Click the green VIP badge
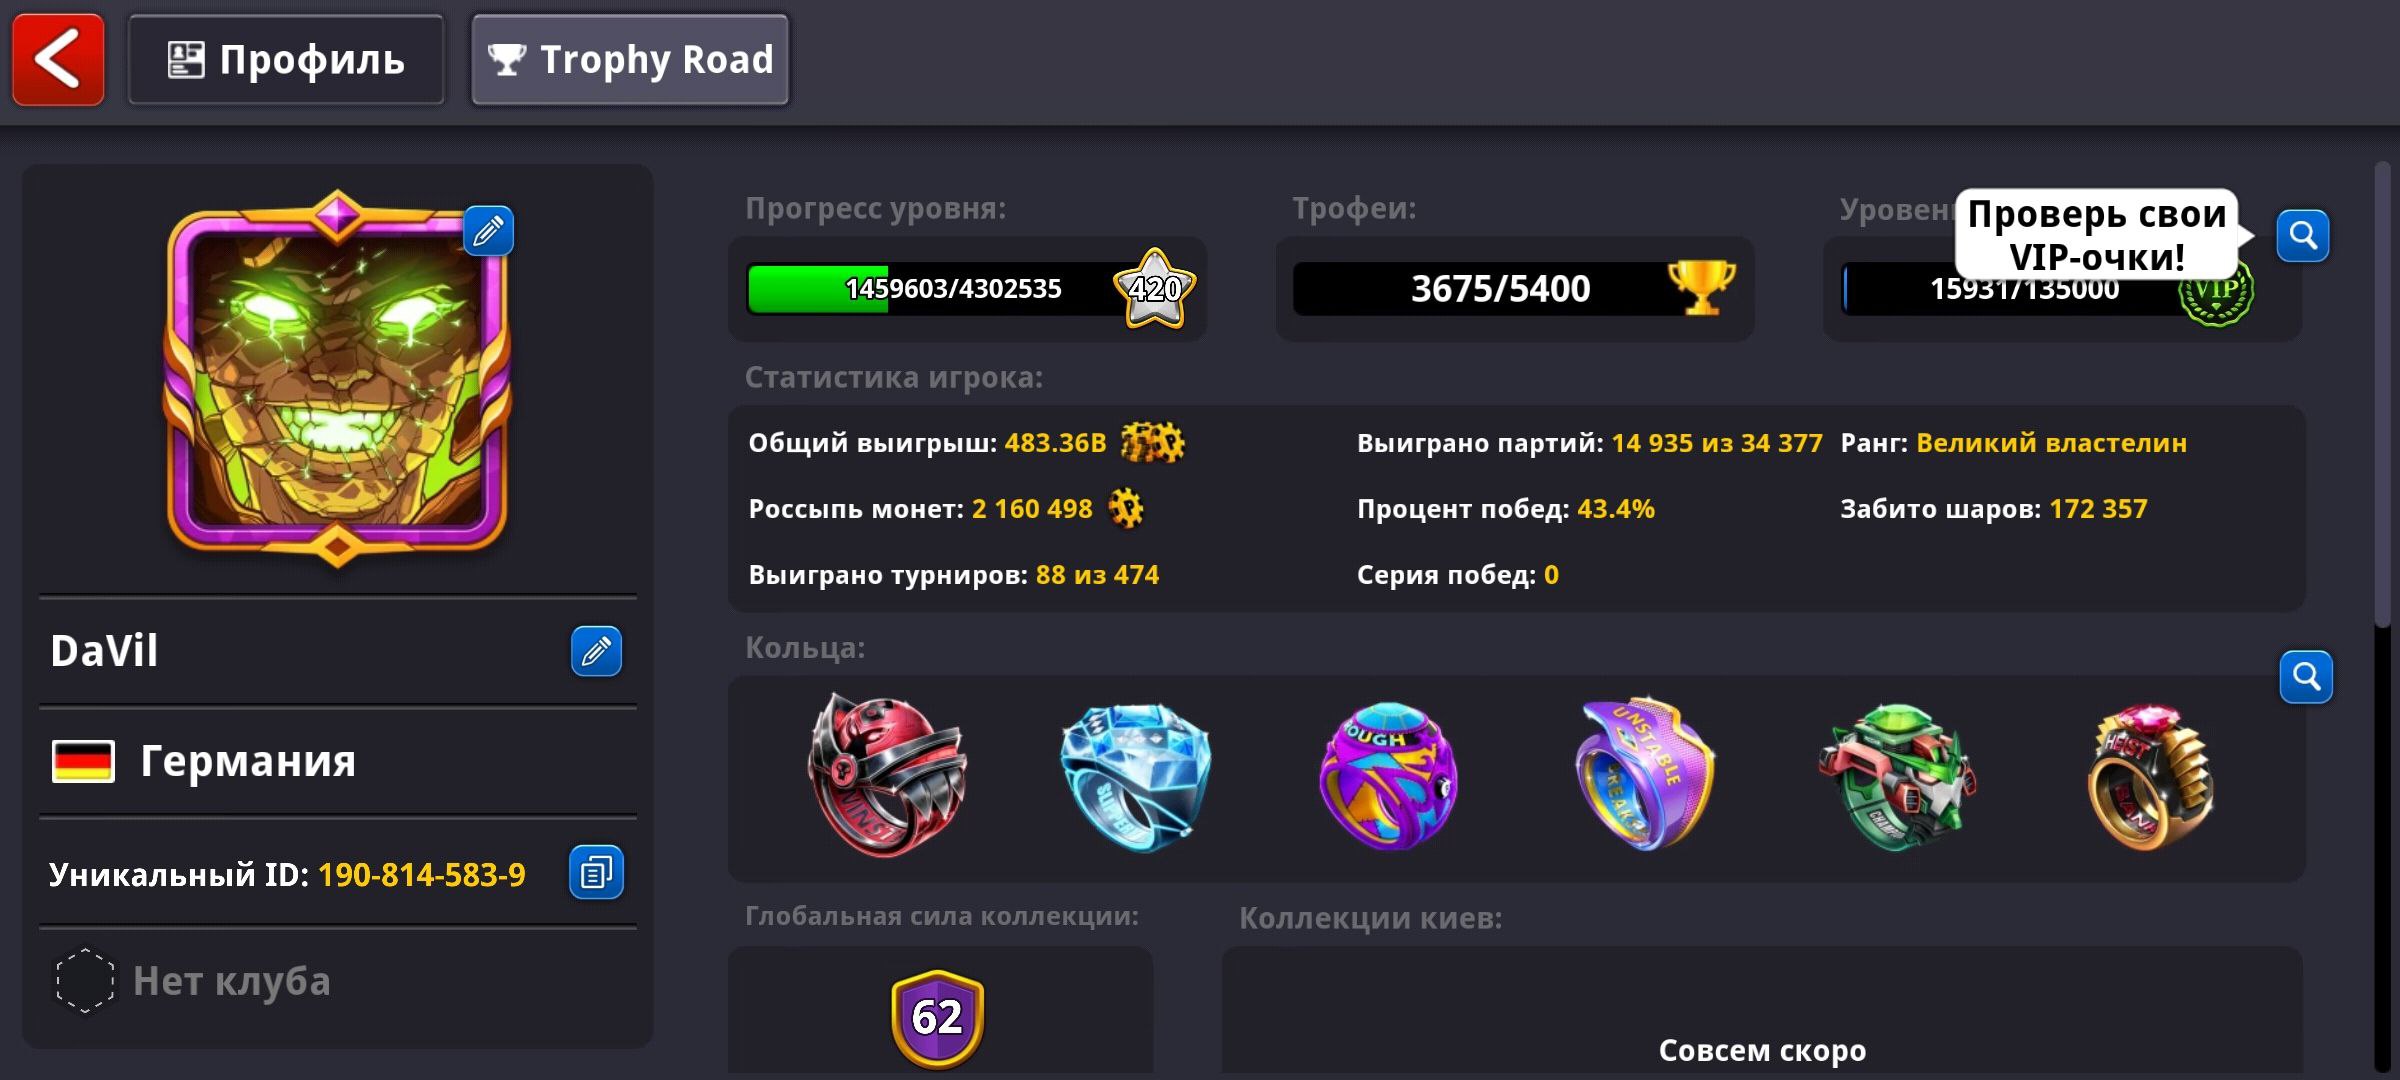Viewport: 2400px width, 1080px height. coord(2216,292)
